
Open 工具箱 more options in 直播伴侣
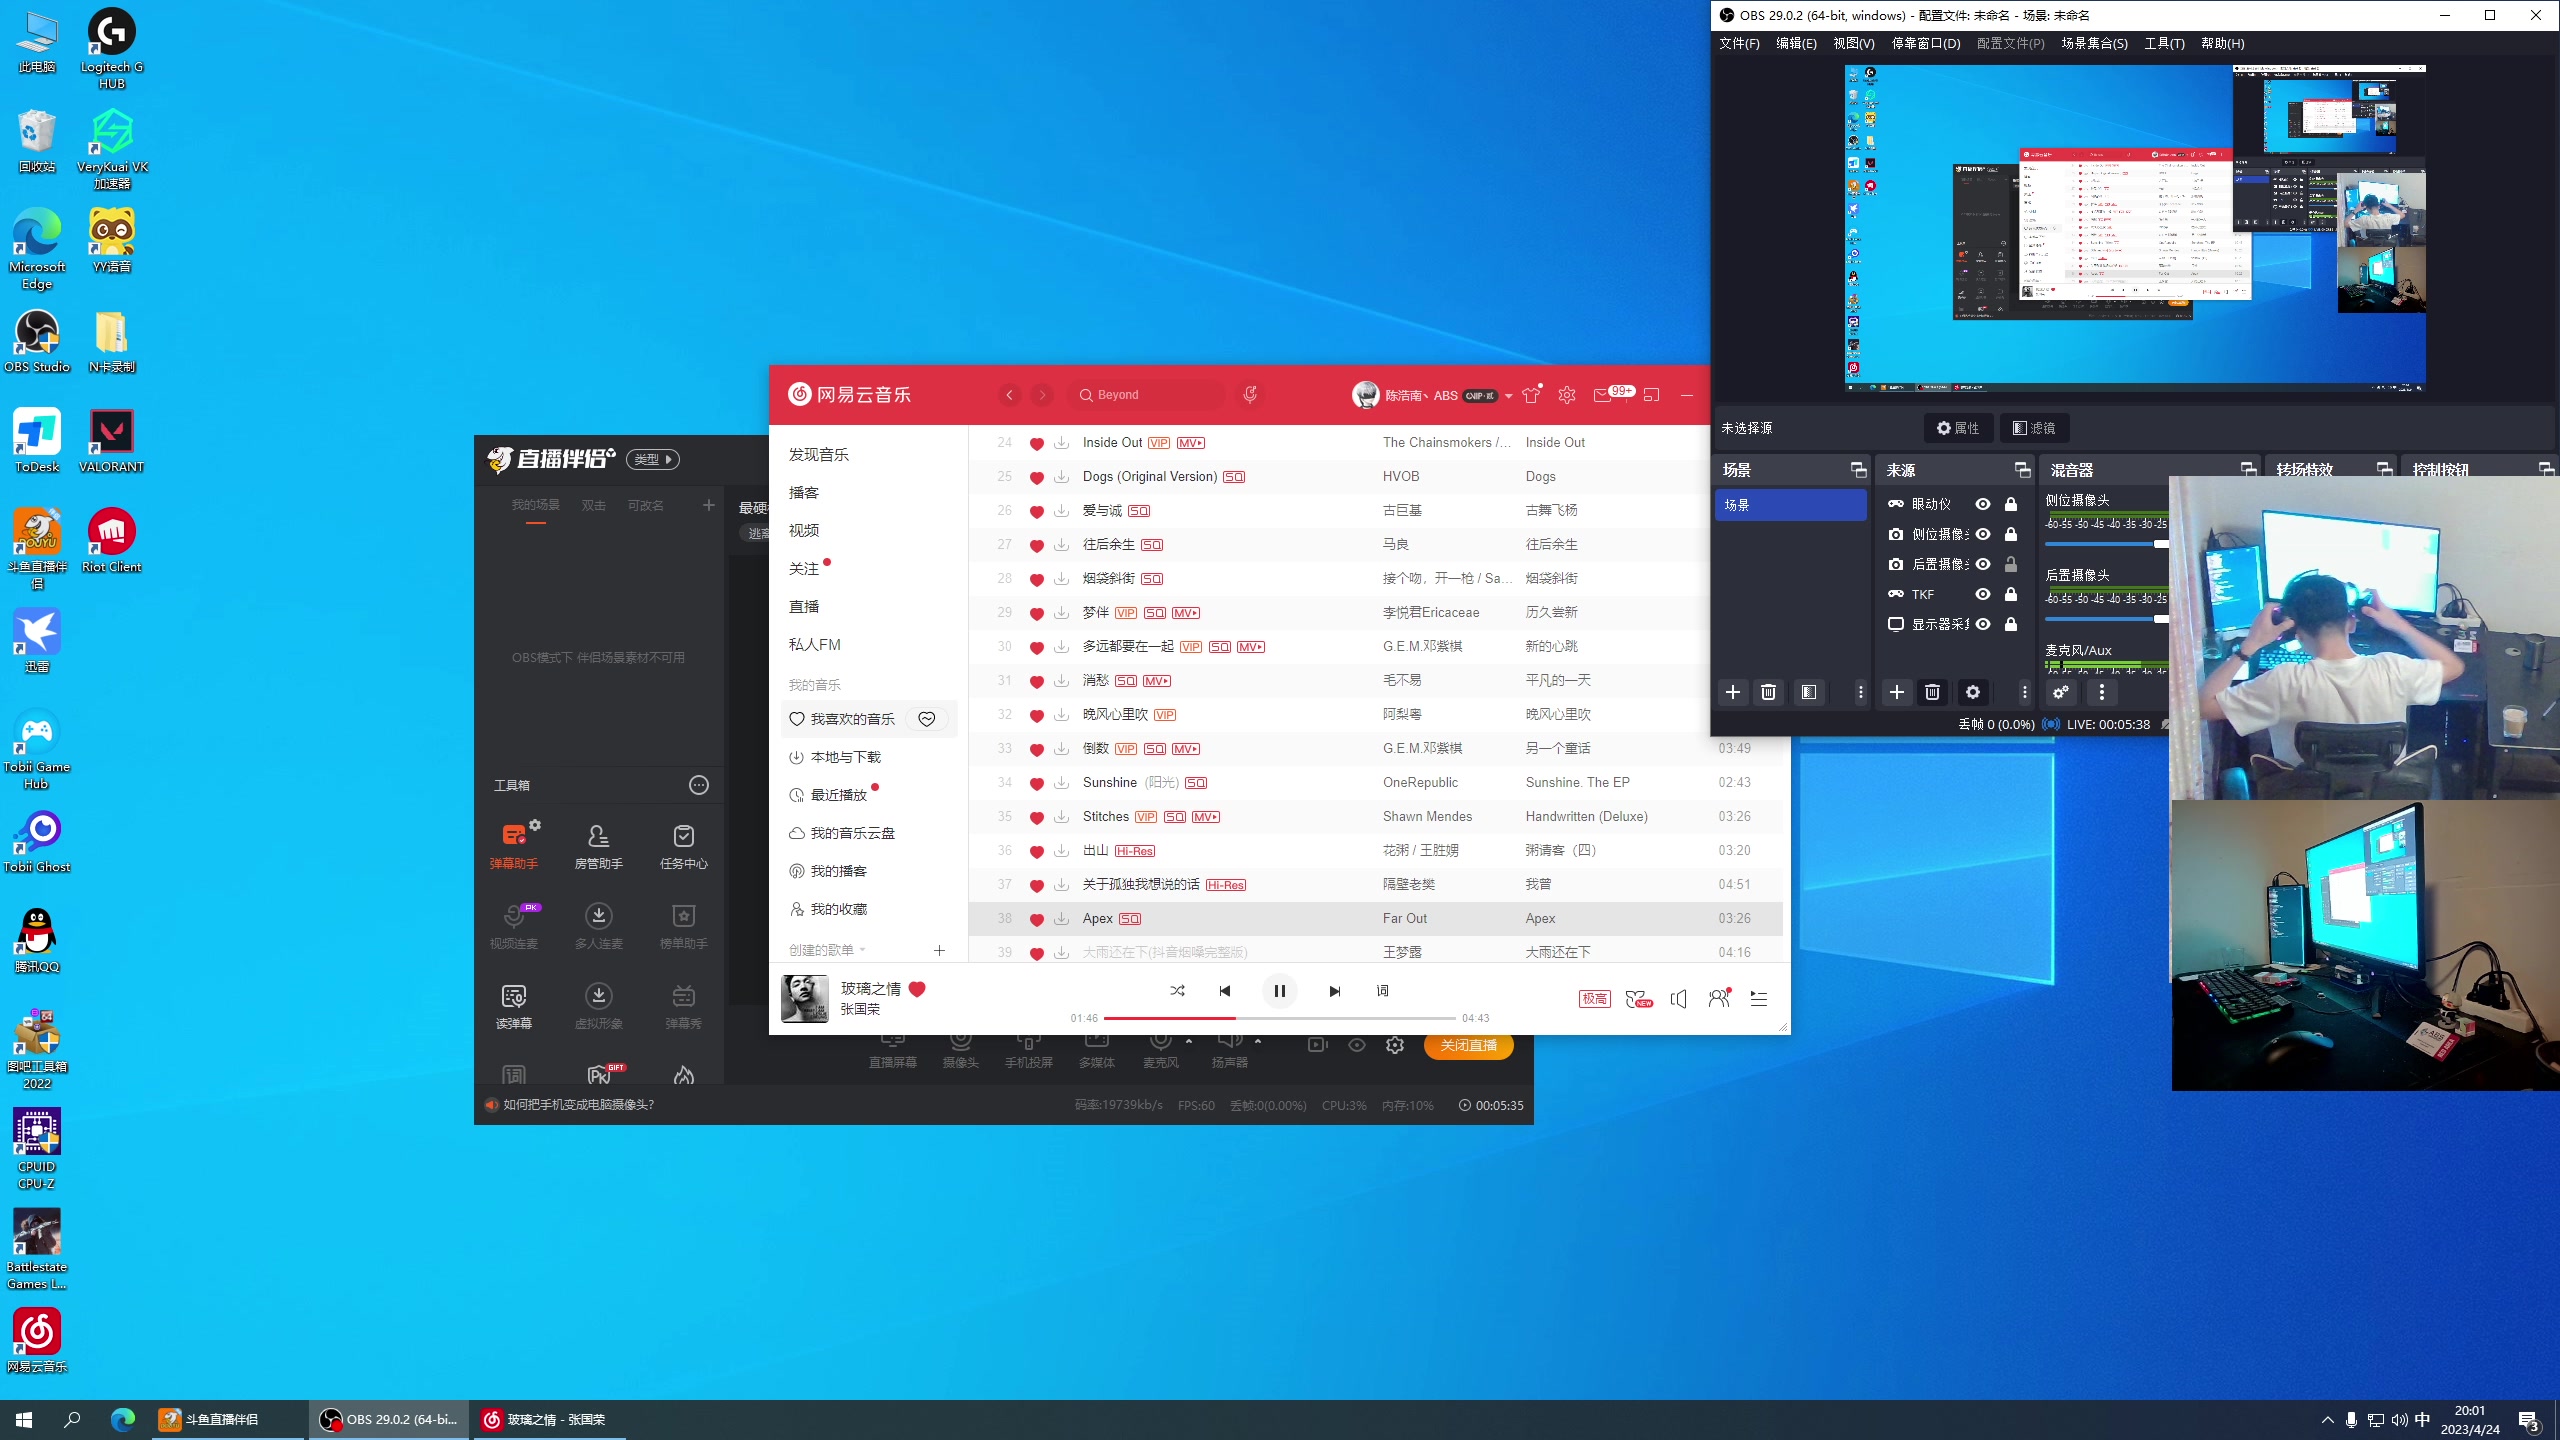pos(699,785)
